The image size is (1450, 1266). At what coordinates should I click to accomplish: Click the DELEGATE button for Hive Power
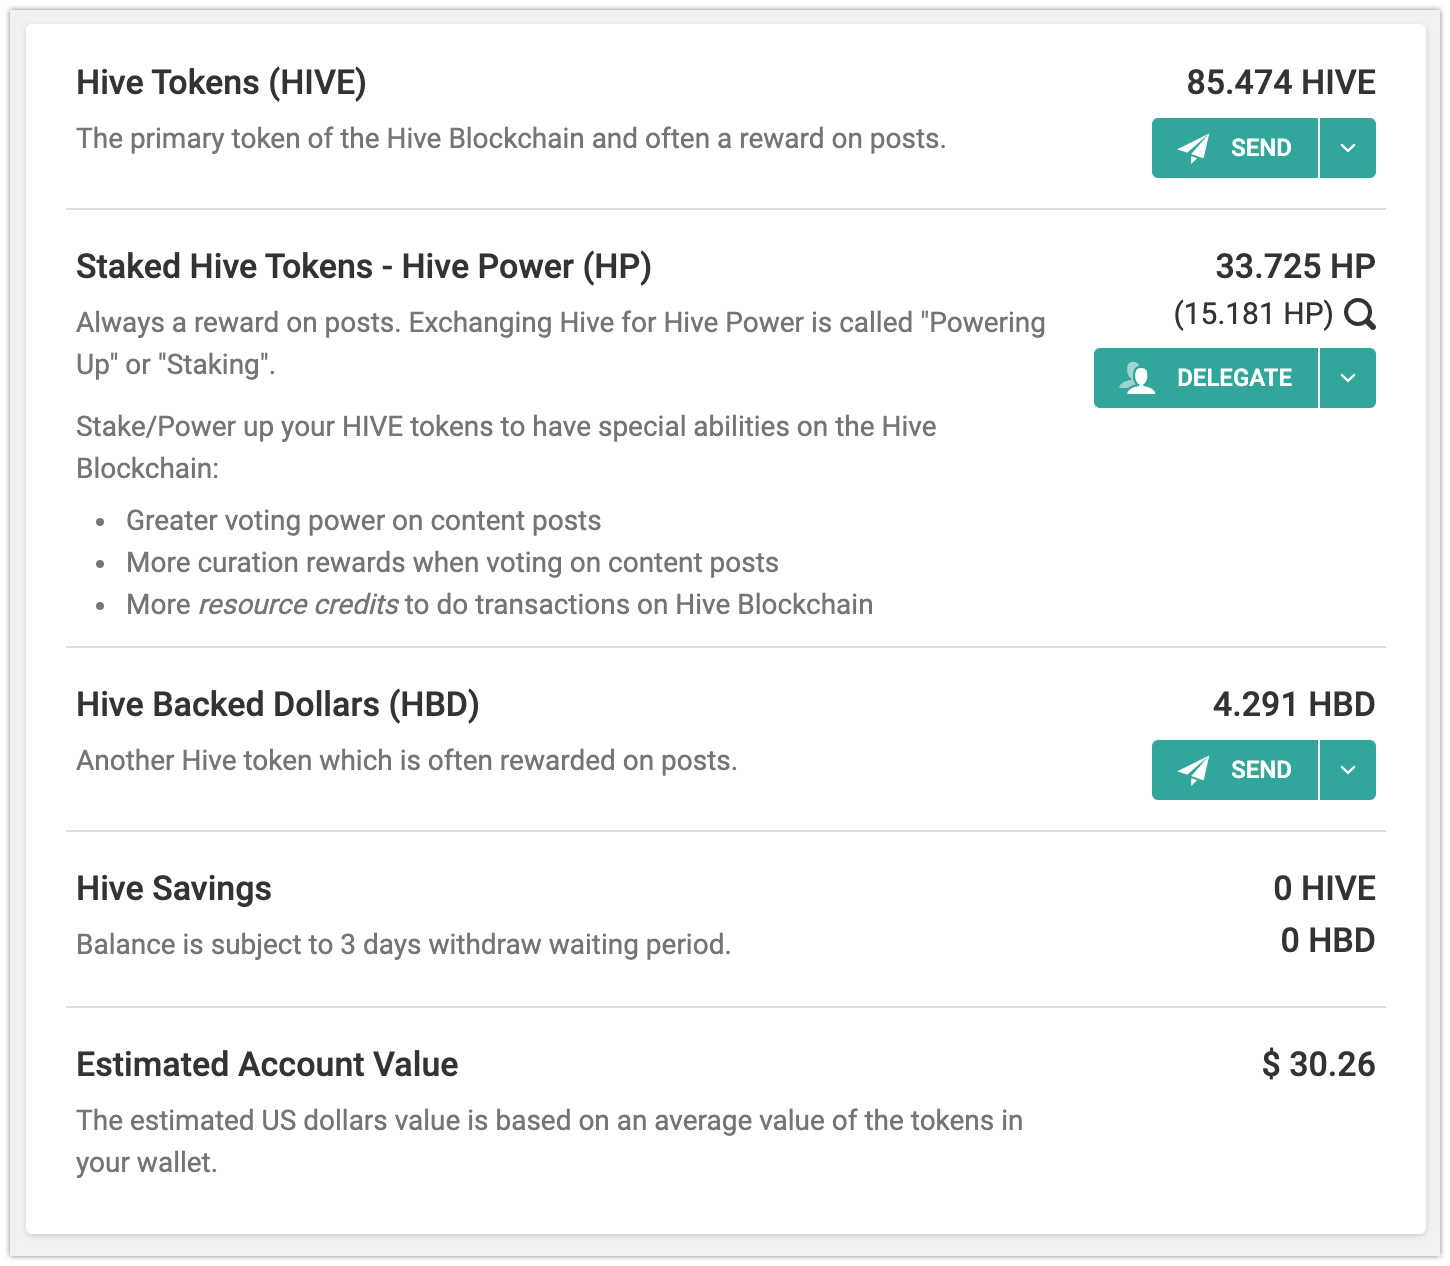point(1206,378)
